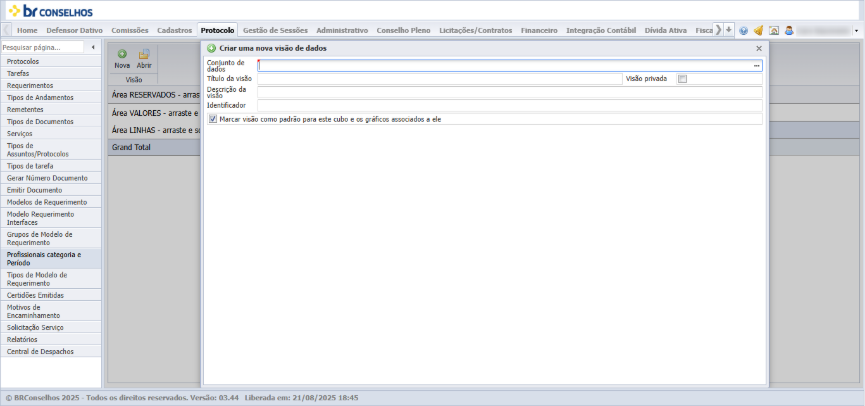Switch to the Licitações/Contratos tab
This screenshot has height=406, width=865.
(476, 30)
